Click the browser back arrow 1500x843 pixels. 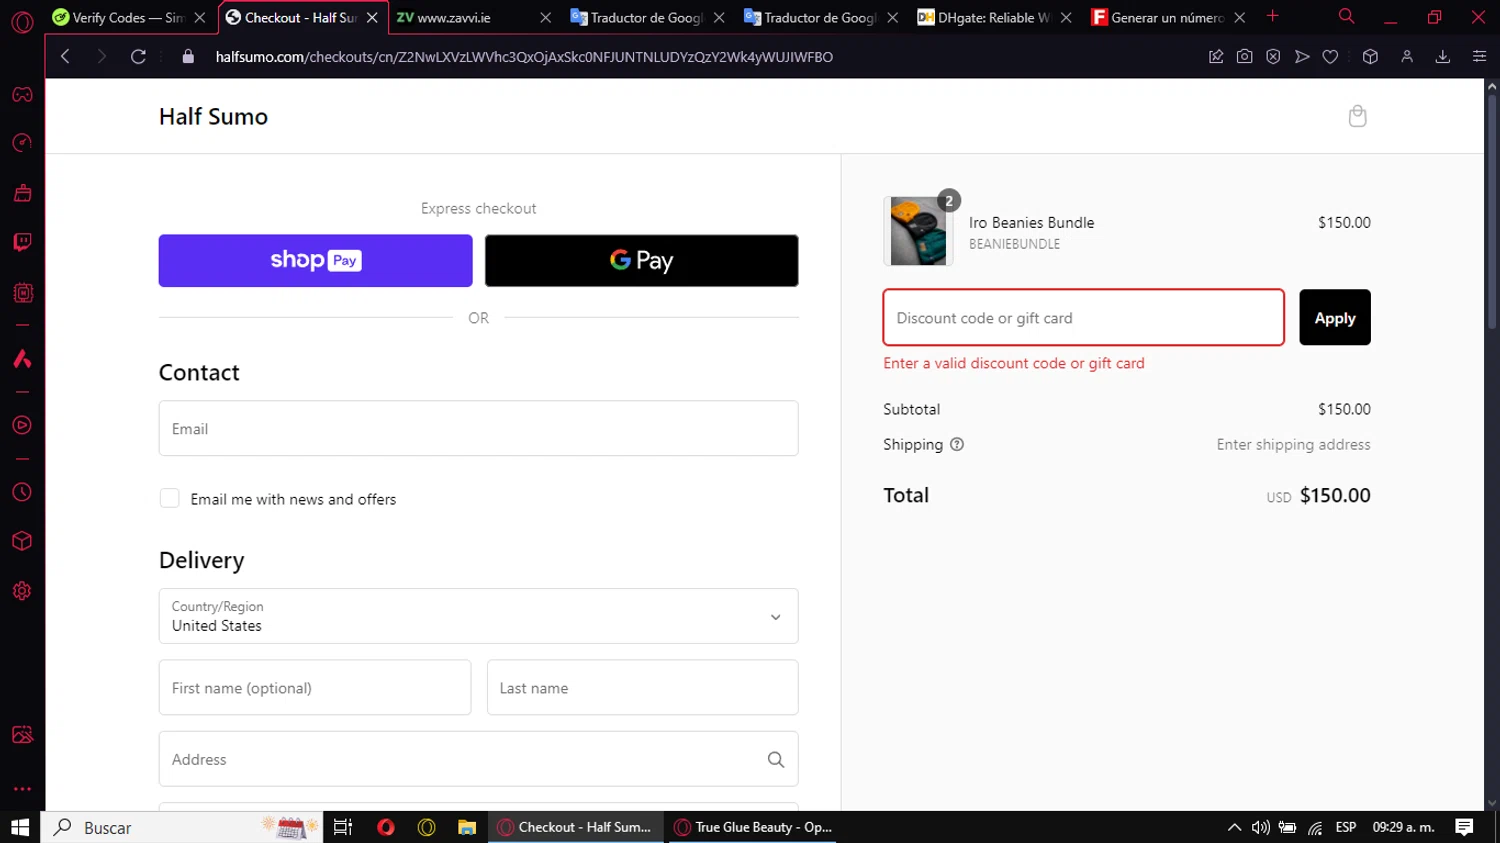(x=66, y=57)
